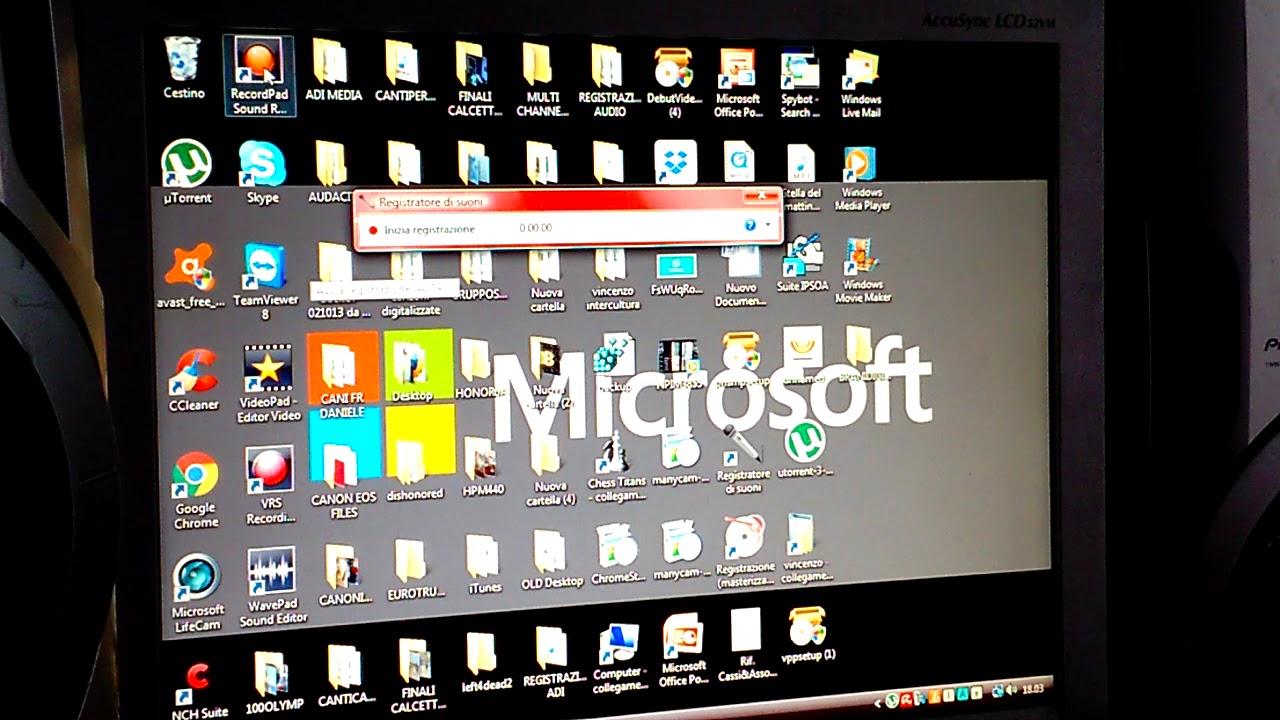Select the Registratore di suoni desktop shortcut
The height and width of the screenshot is (720, 1280).
click(743, 460)
